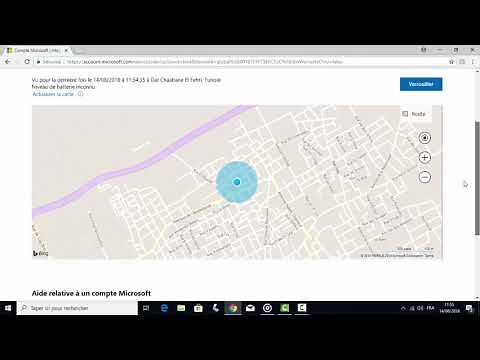Bookmark the page with star icon
This screenshot has height=360, width=480.
[452, 62]
